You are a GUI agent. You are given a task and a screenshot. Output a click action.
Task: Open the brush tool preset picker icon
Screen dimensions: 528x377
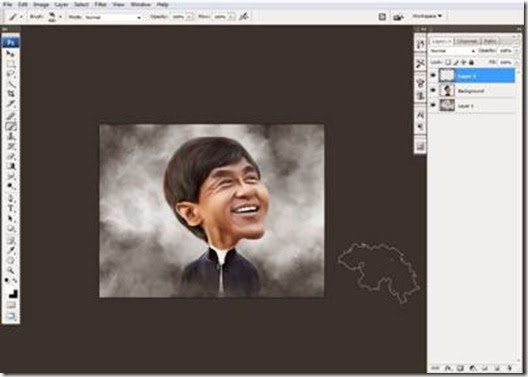[x=15, y=16]
